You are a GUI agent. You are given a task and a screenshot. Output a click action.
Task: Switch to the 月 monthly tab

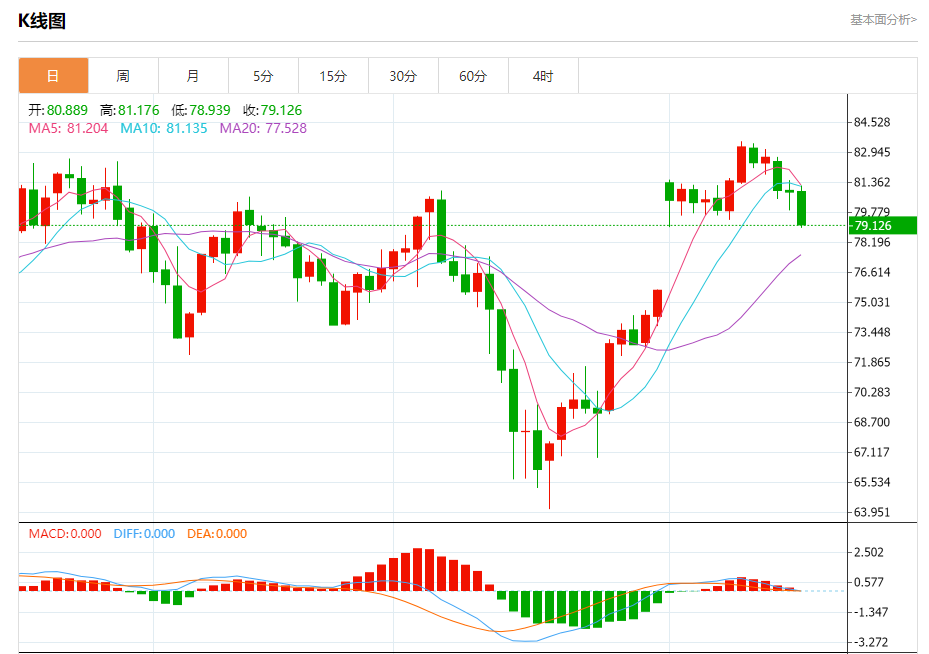point(193,76)
